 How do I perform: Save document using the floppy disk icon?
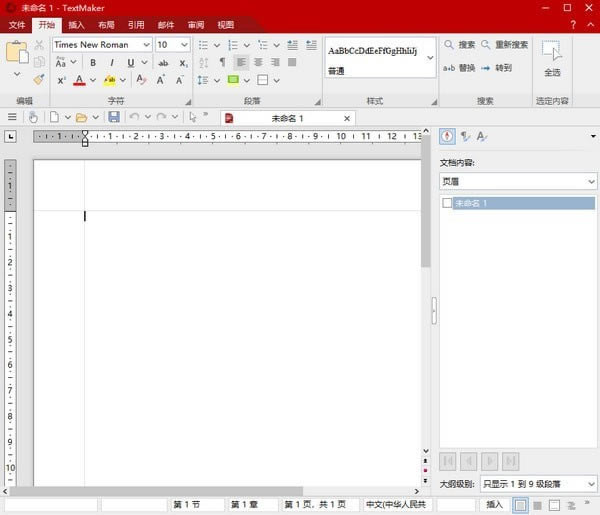114,117
